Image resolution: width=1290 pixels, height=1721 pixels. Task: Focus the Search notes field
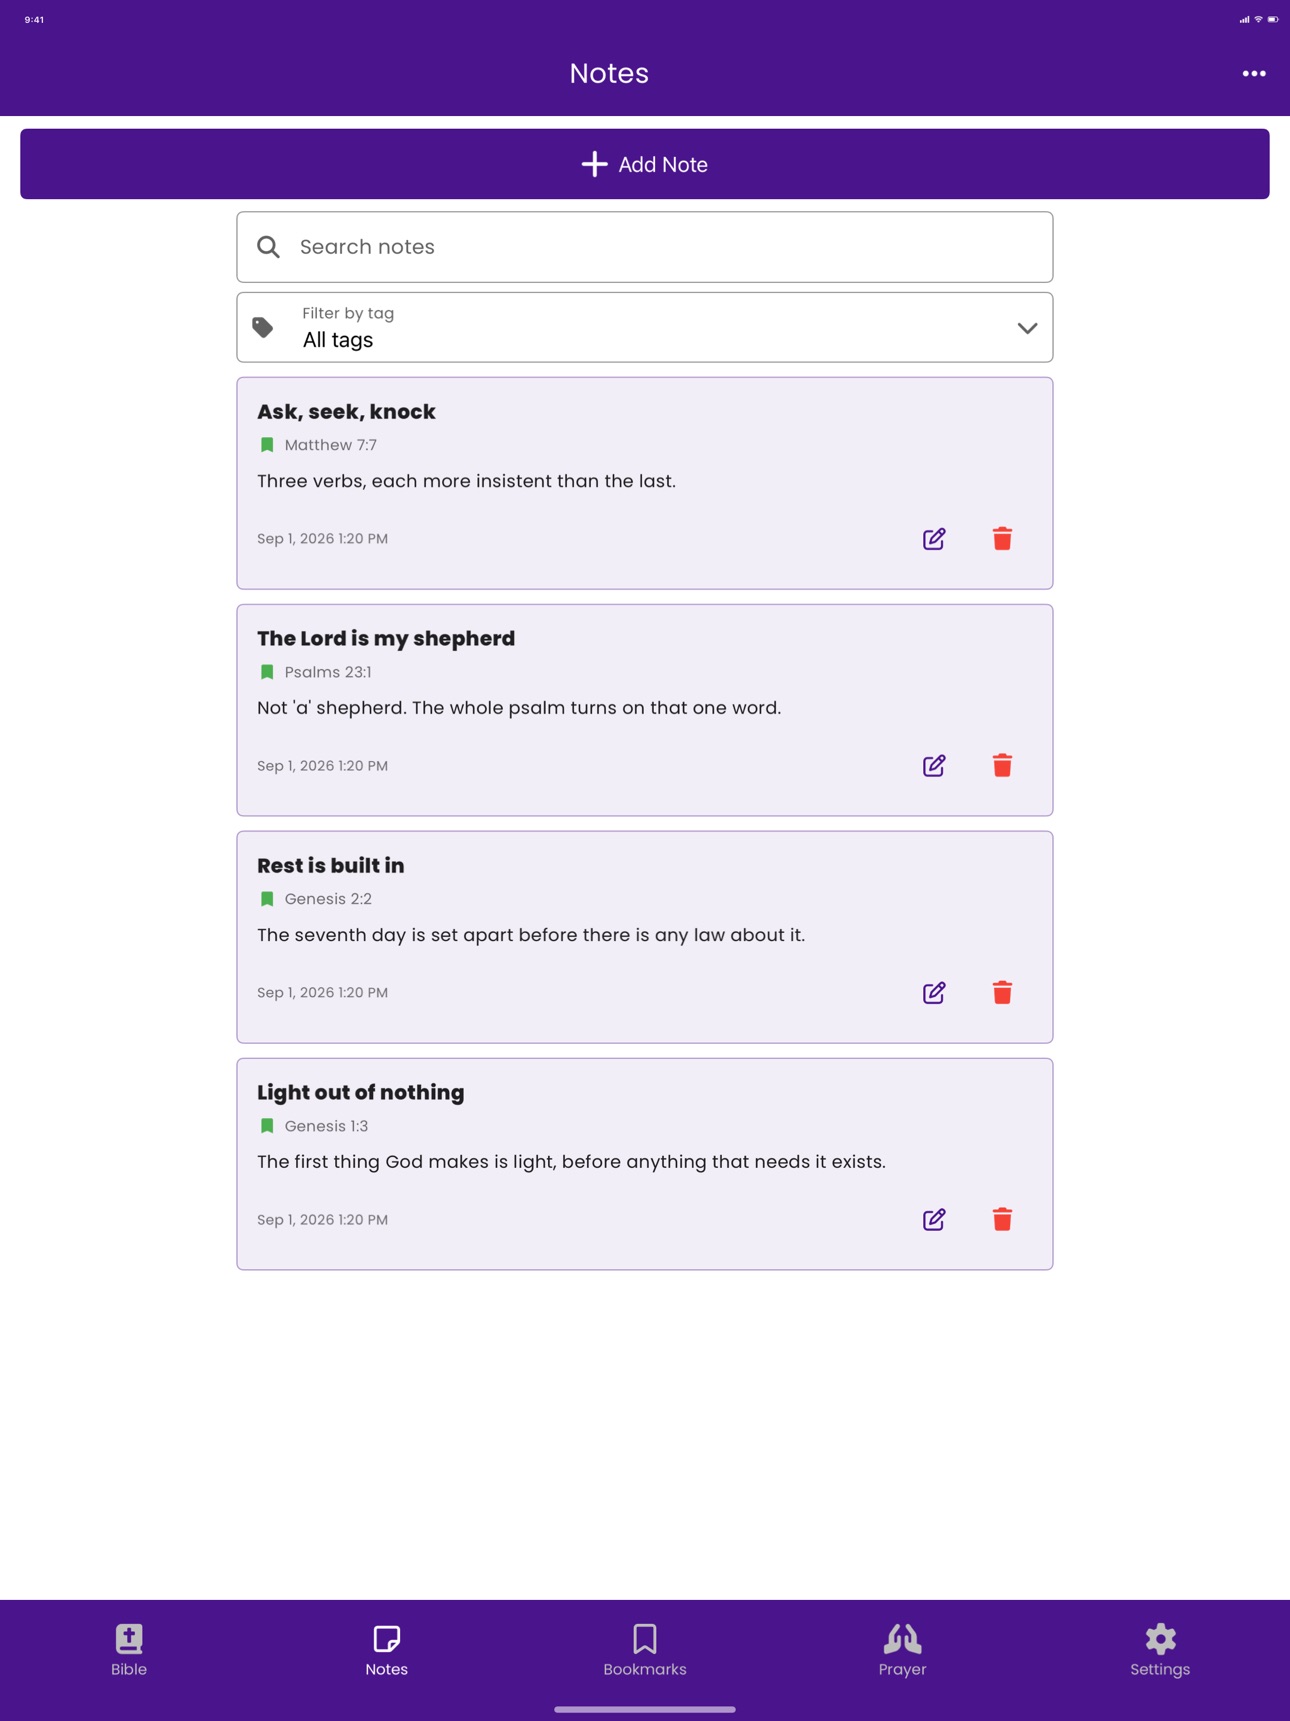(645, 247)
